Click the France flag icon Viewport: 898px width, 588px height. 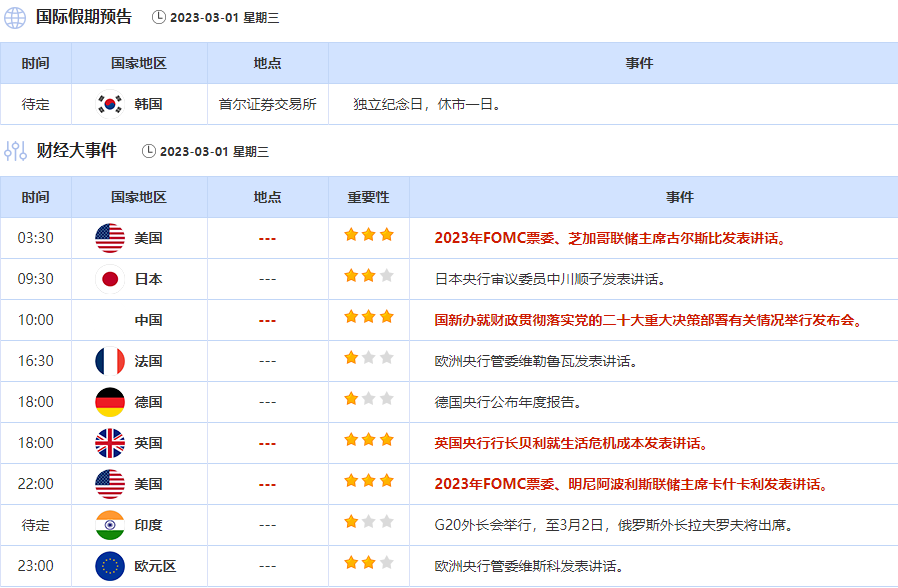pyautogui.click(x=110, y=361)
